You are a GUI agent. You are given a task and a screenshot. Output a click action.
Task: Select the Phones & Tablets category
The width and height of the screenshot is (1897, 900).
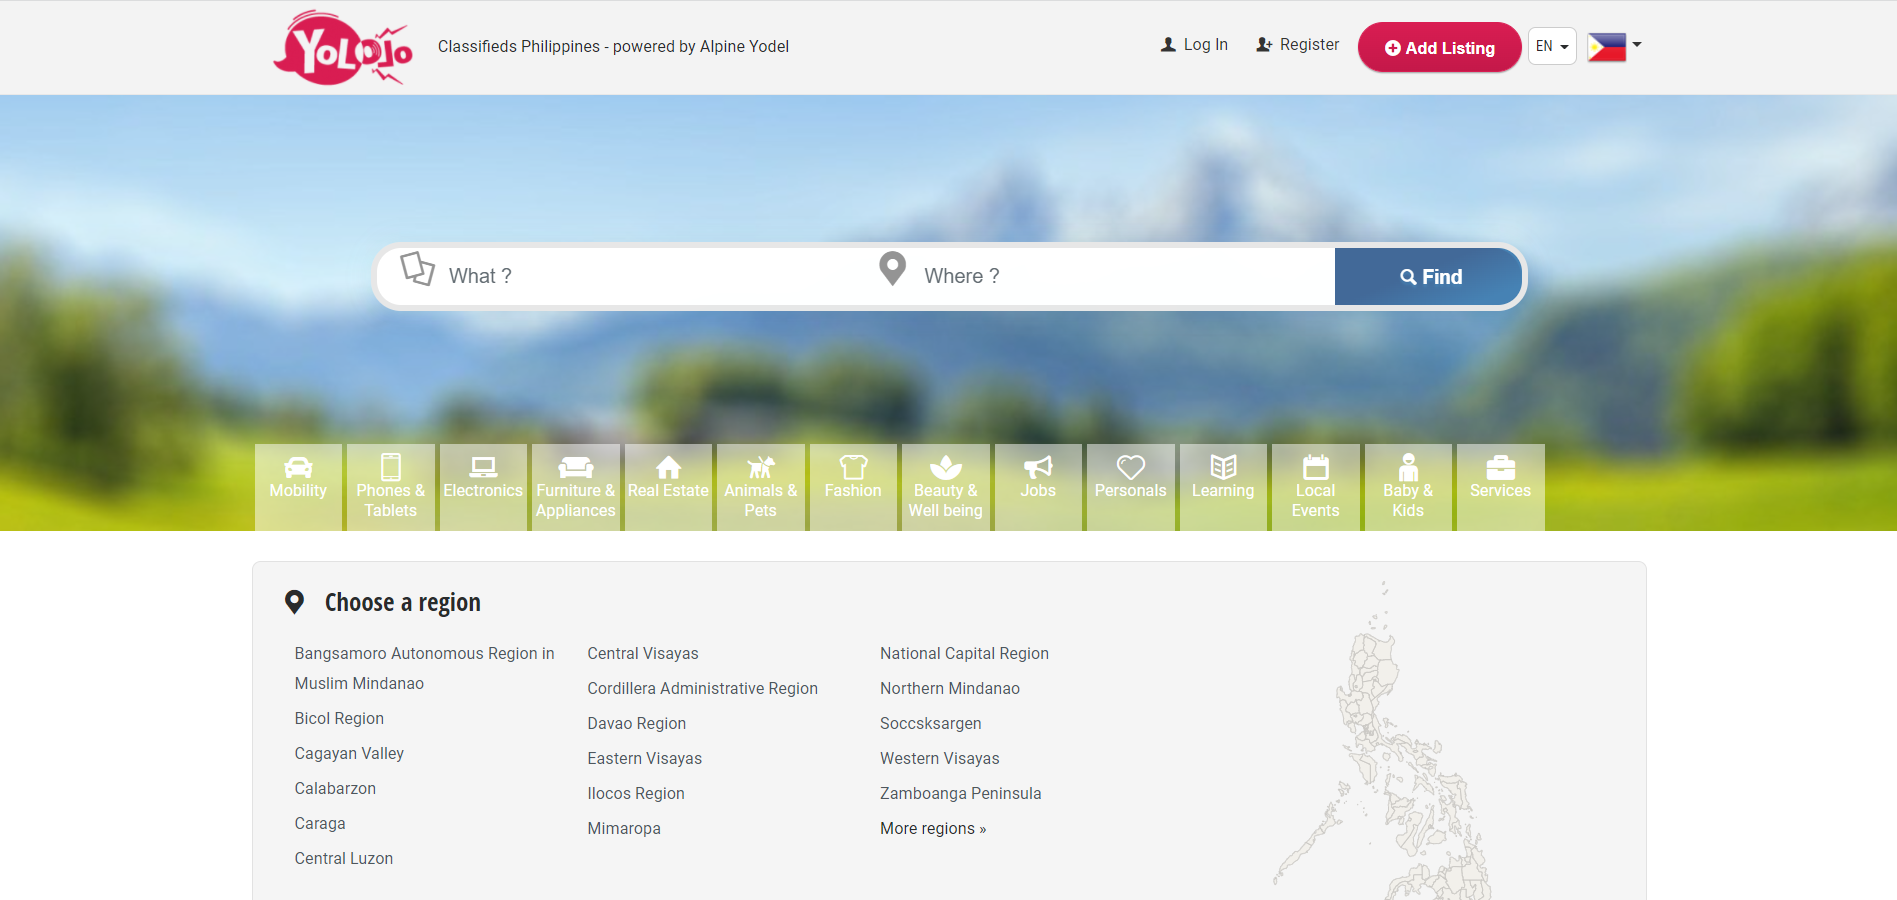pos(390,486)
